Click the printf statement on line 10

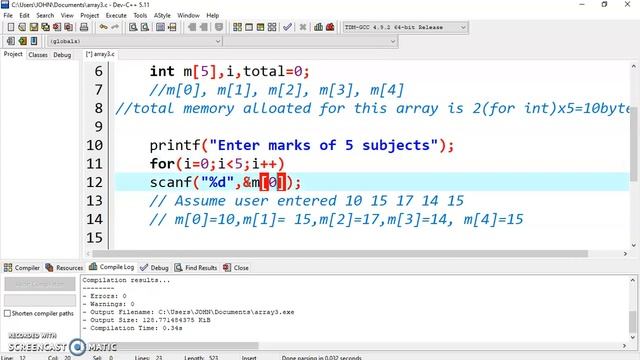[302, 145]
